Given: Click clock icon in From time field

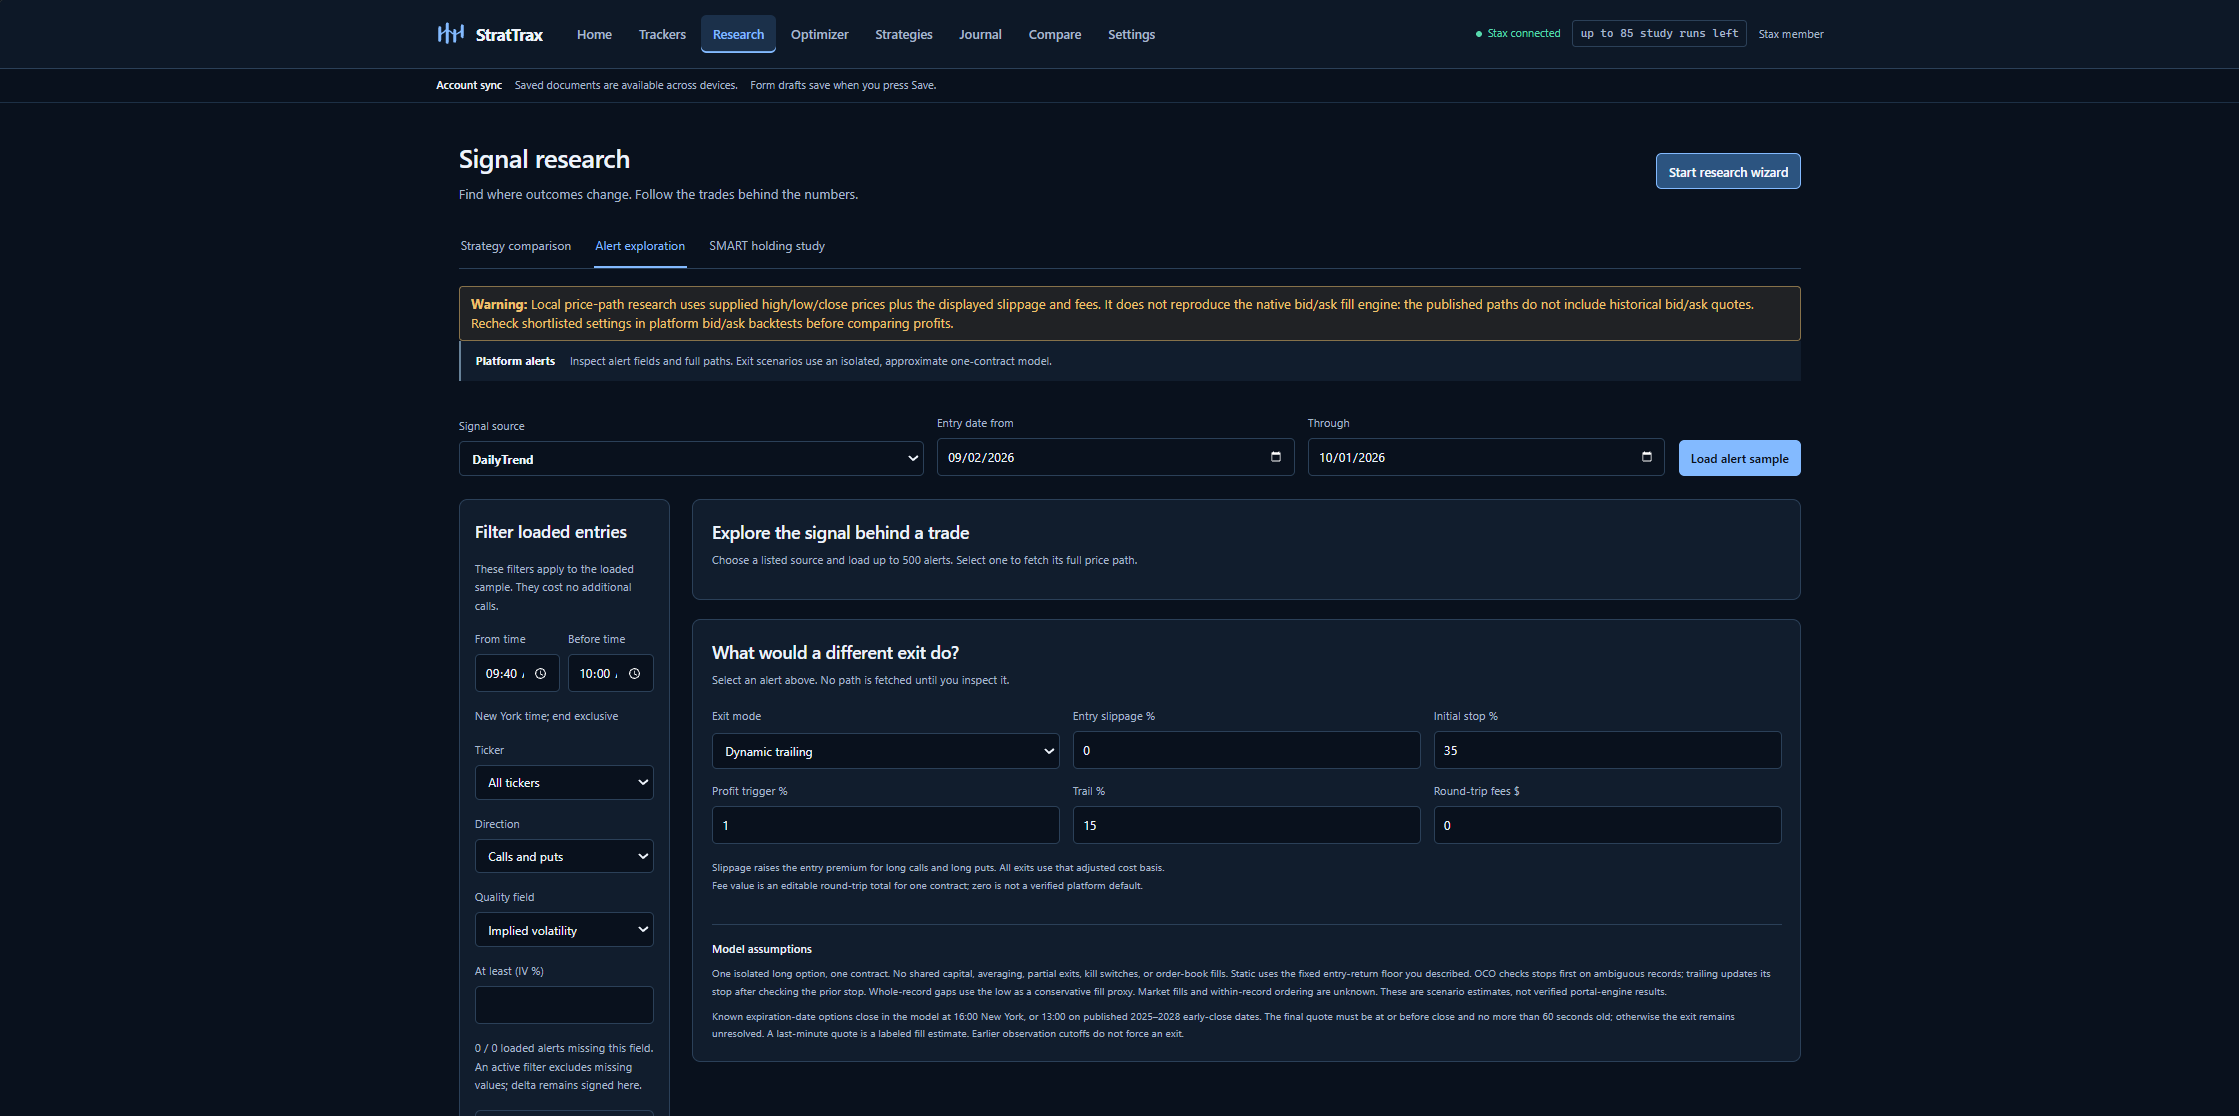Looking at the screenshot, I should (540, 674).
